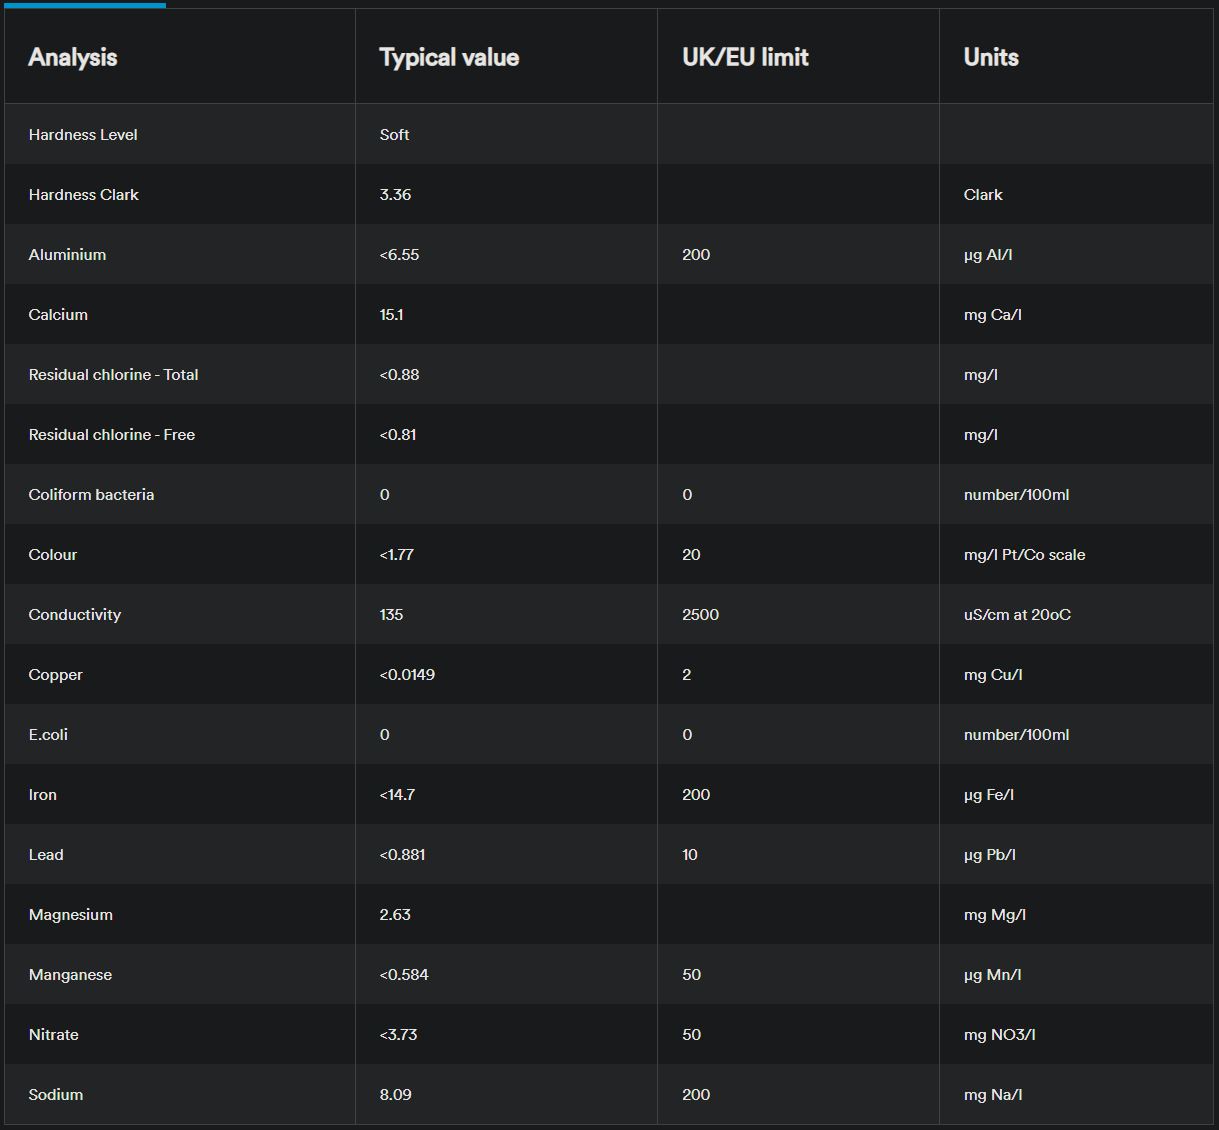The image size is (1219, 1130).
Task: Select the Magnesium typical value 2.63
Action: click(x=395, y=914)
